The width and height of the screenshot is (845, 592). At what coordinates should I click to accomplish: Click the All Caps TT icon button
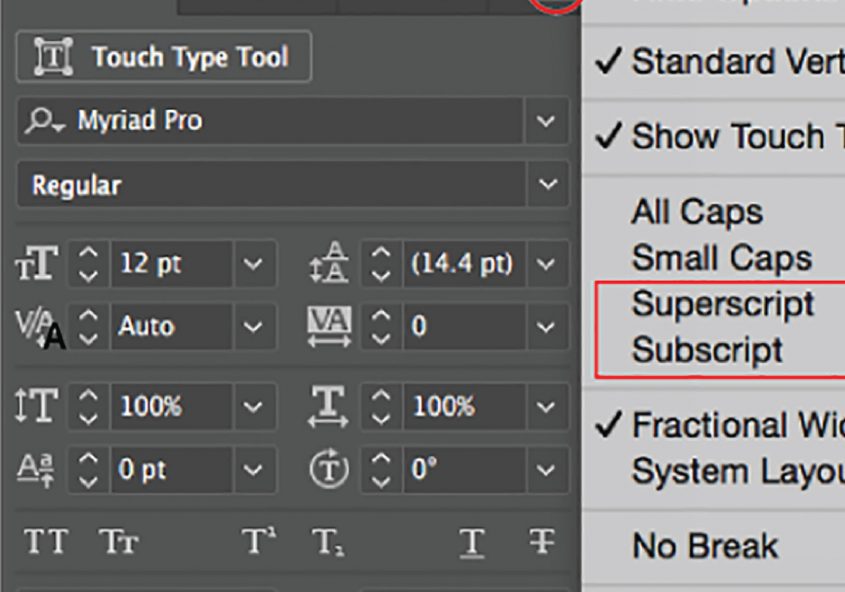pos(45,543)
